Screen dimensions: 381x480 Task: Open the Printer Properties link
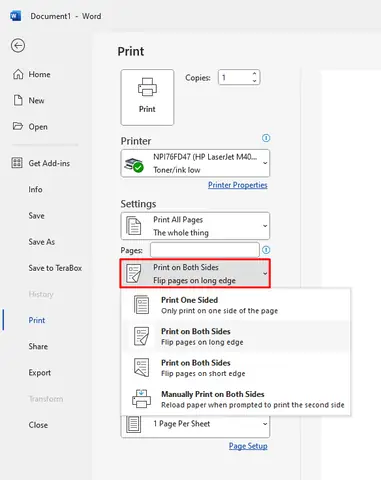(x=238, y=185)
